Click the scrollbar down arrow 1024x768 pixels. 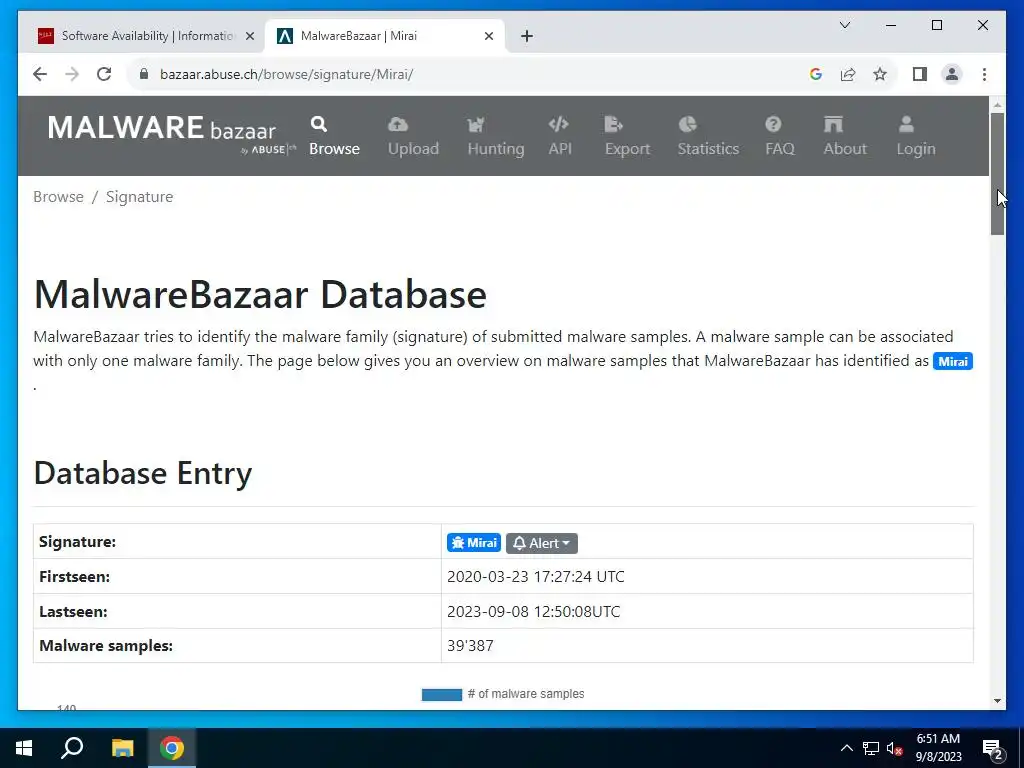click(997, 701)
